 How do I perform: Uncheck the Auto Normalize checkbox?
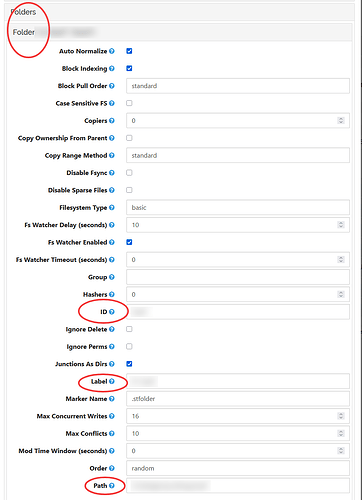pos(129,51)
